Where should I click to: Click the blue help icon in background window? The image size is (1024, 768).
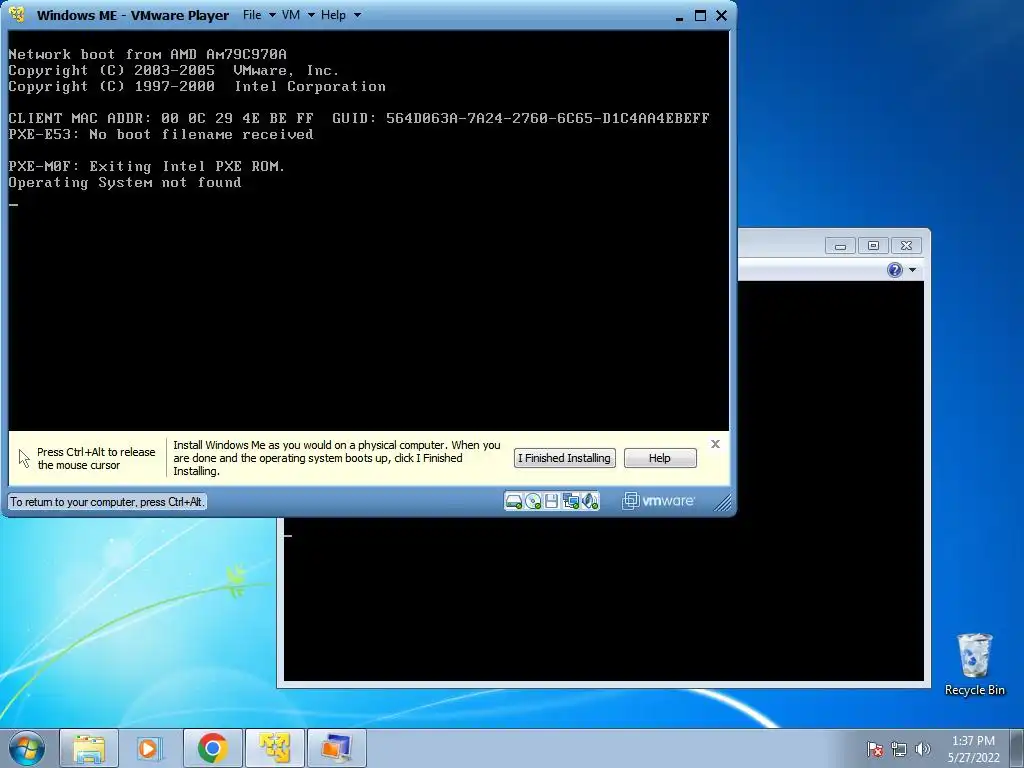click(x=895, y=270)
